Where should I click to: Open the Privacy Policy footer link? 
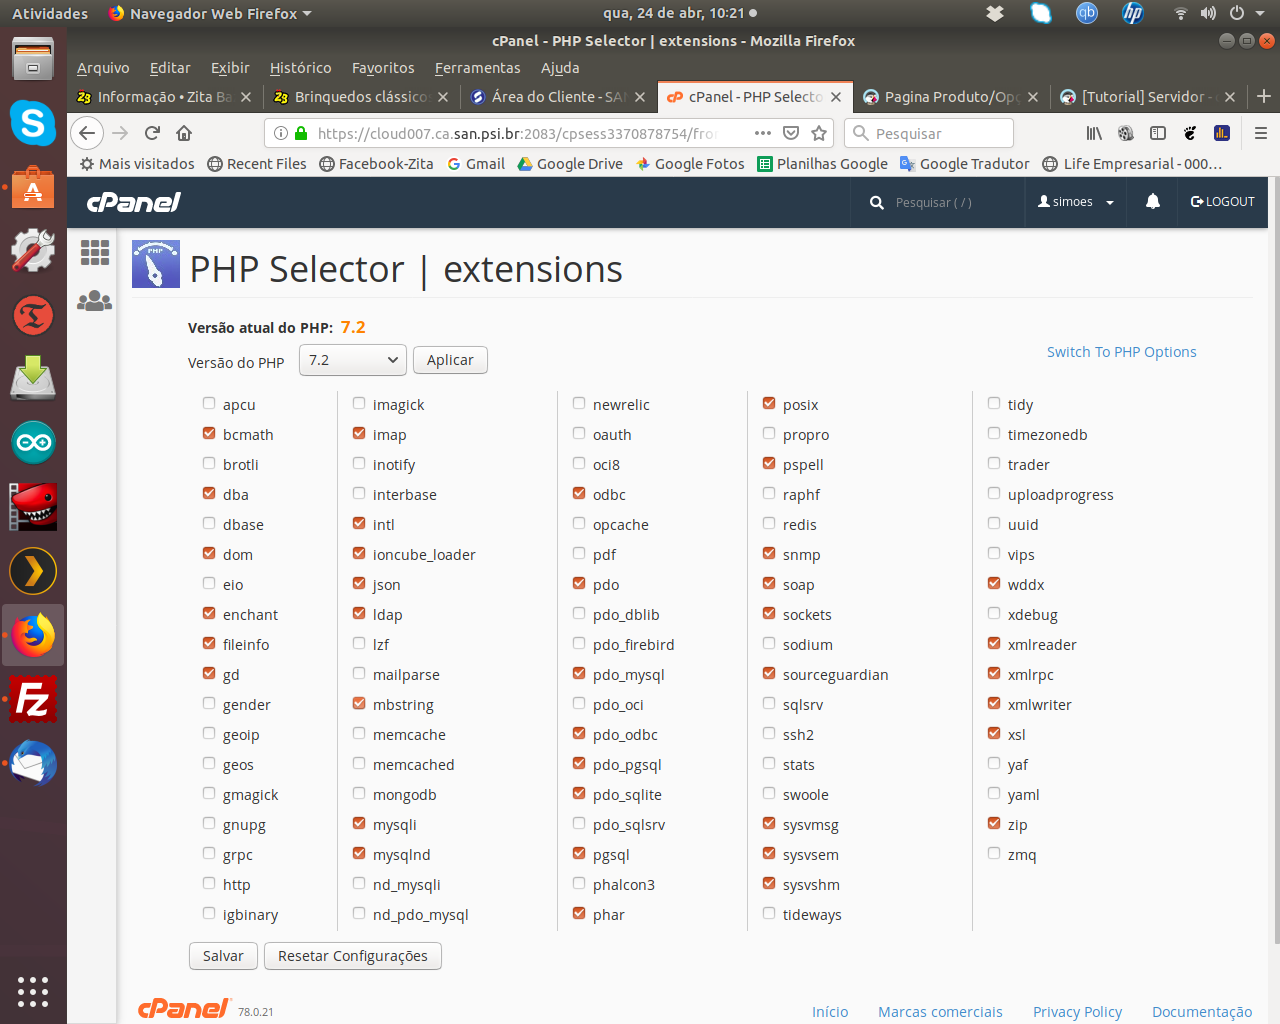pyautogui.click(x=1077, y=1012)
